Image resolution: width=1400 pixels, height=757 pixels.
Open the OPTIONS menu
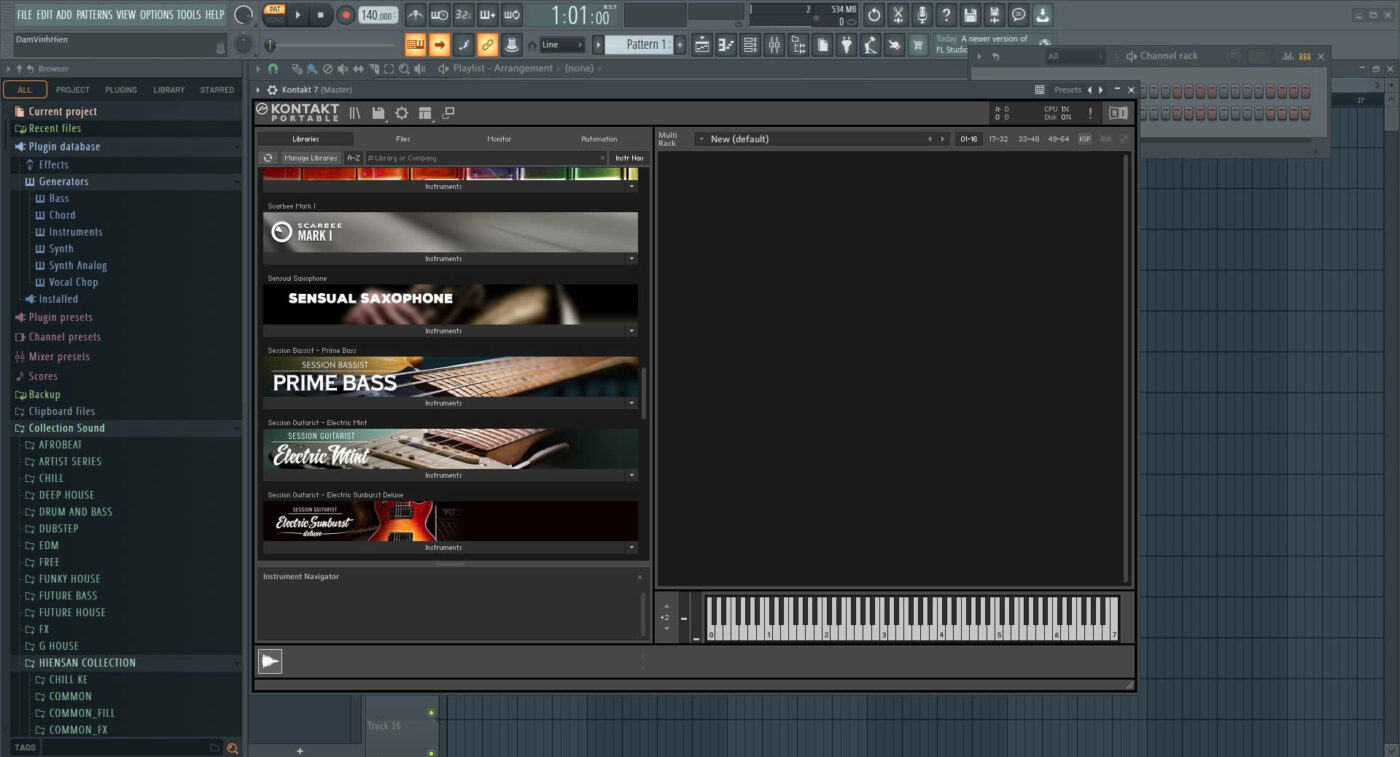(x=156, y=15)
